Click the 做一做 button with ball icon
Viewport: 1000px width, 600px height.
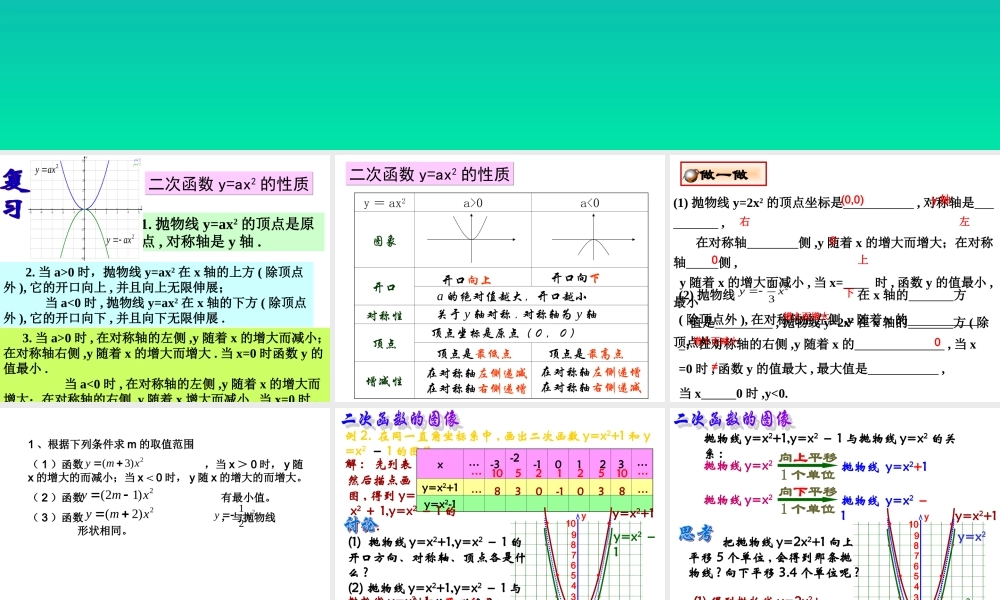(723, 174)
